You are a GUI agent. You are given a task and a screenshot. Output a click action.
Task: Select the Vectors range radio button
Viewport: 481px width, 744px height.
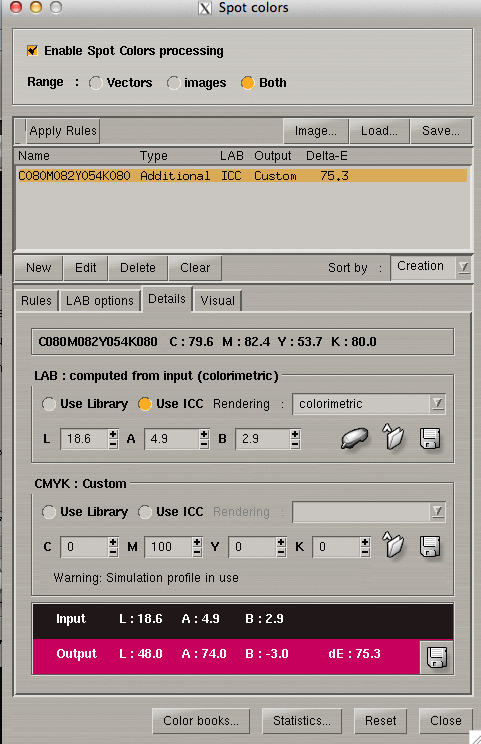(95, 83)
